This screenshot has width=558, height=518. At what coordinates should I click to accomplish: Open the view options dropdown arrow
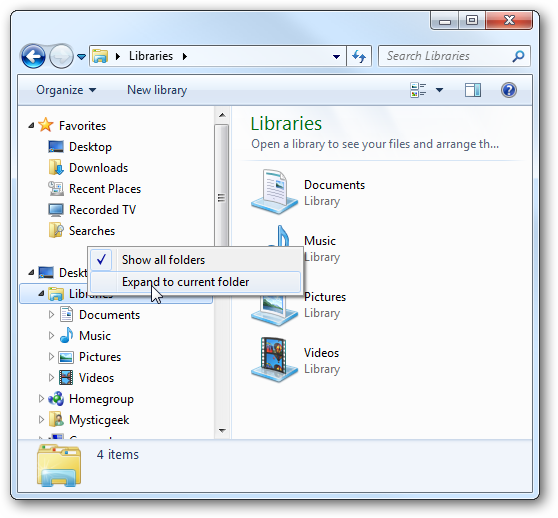coord(439,90)
